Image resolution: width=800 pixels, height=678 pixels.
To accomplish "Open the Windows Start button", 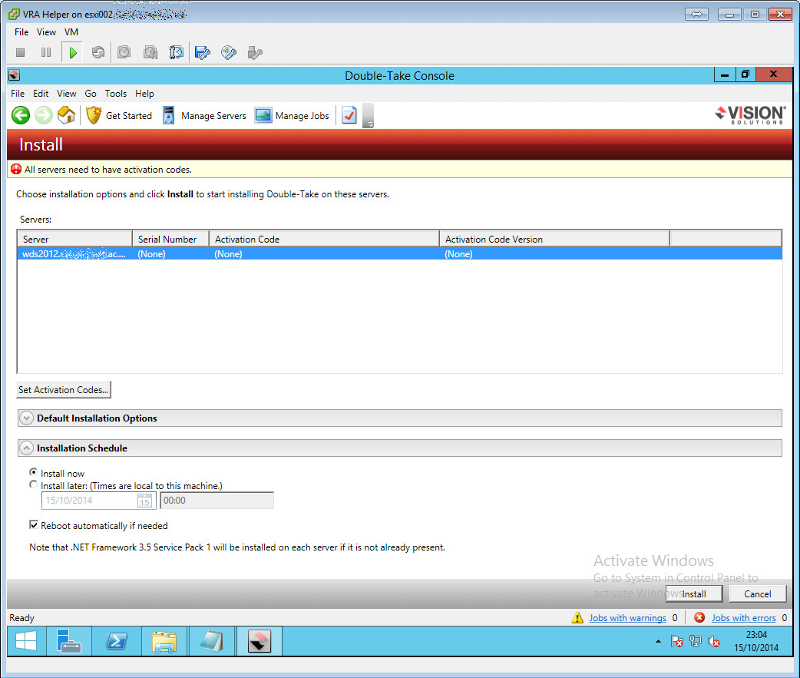I will [x=26, y=641].
